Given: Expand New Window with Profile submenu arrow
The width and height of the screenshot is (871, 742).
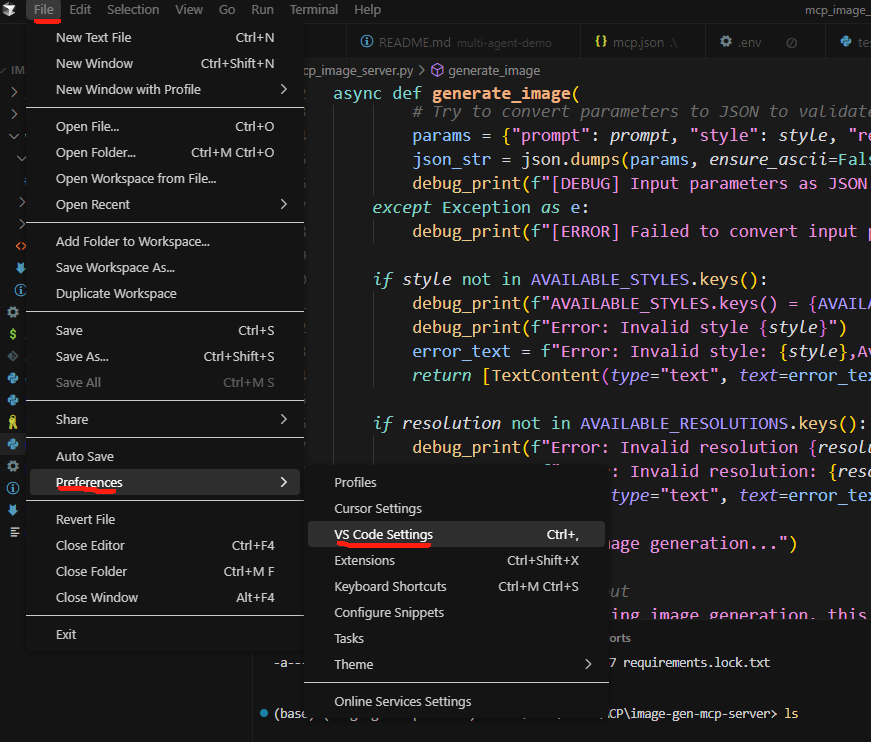Looking at the screenshot, I should pyautogui.click(x=284, y=89).
